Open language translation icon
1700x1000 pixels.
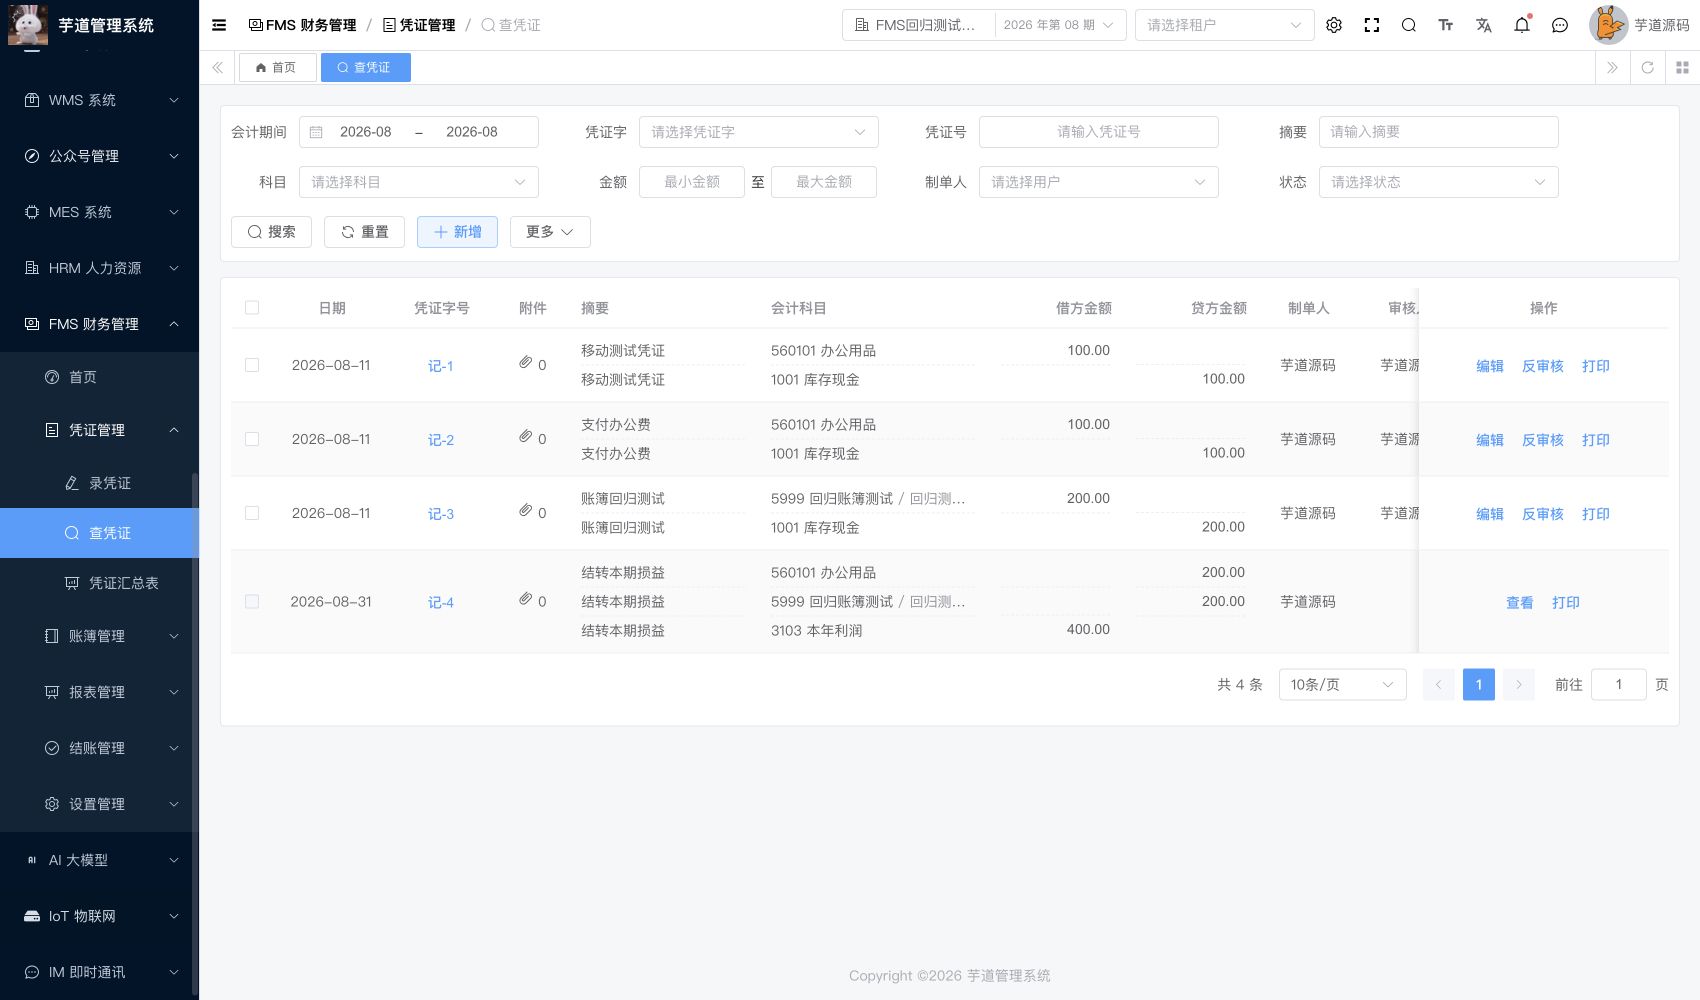click(1484, 25)
